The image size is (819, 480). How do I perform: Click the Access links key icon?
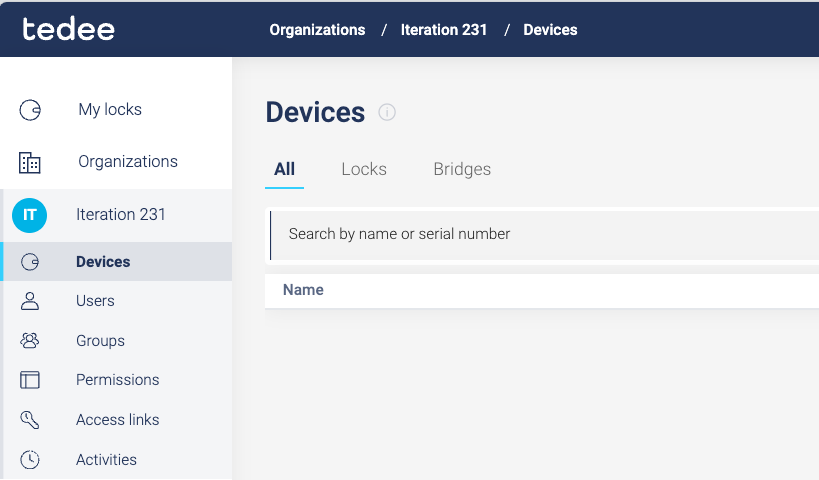pyautogui.click(x=30, y=419)
